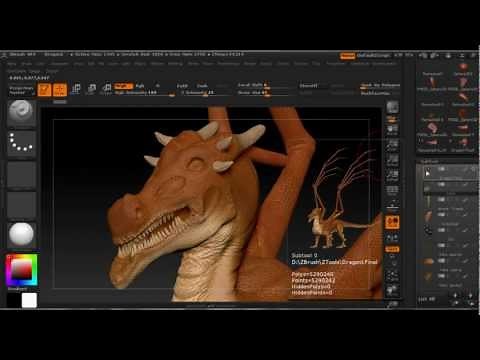The height and width of the screenshot is (360, 480).
Task: Open the Transform menu
Action: point(335,64)
